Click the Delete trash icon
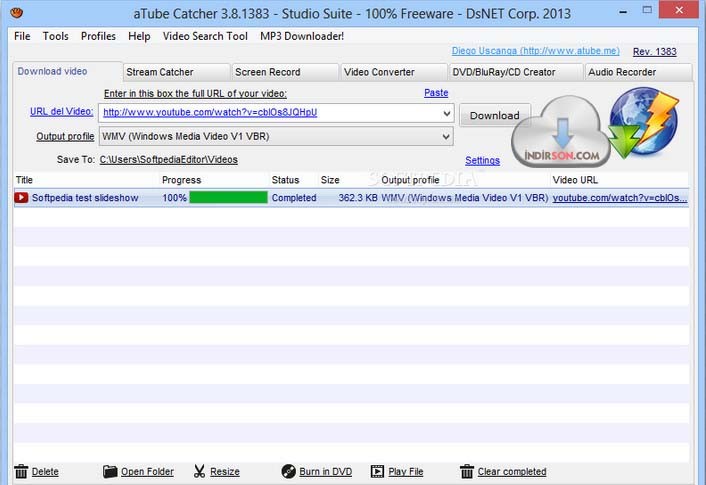This screenshot has height=485, width=706. pos(21,471)
